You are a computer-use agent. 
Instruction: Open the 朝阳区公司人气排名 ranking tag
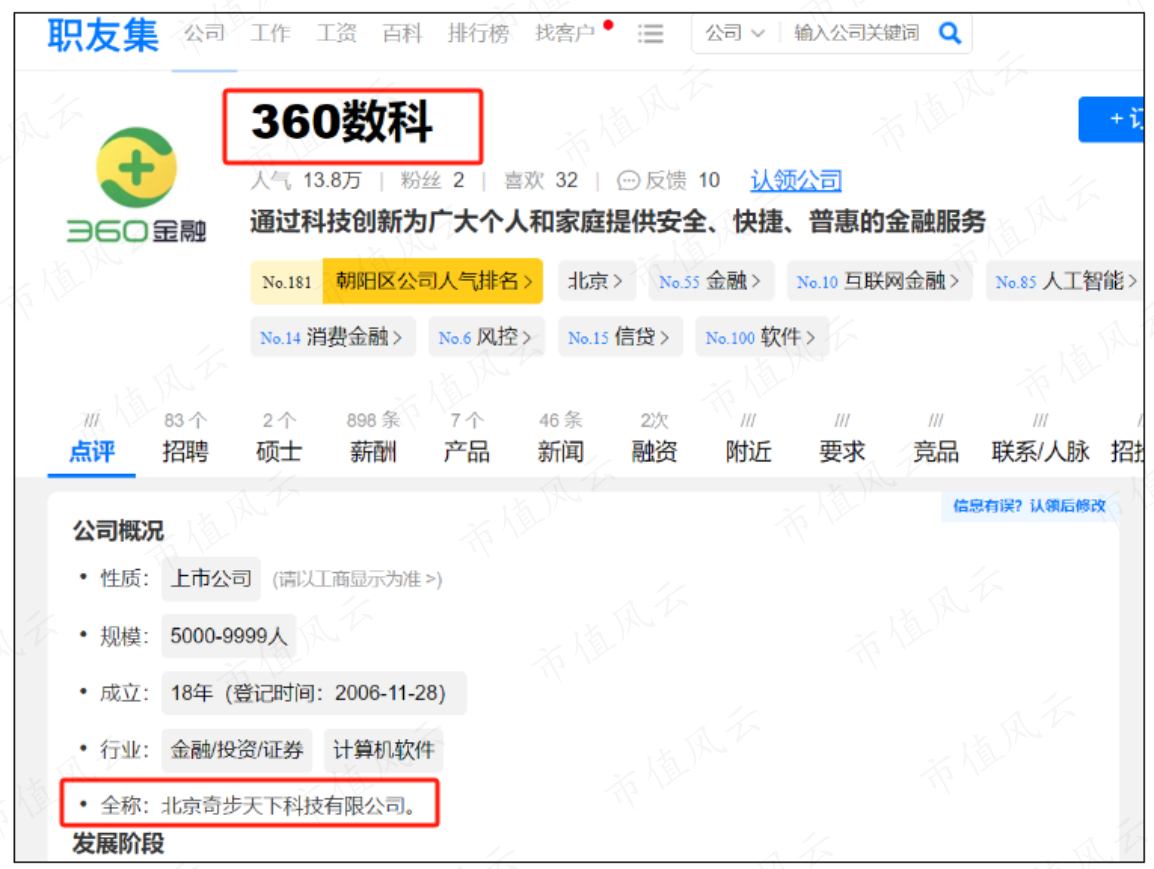[x=397, y=281]
